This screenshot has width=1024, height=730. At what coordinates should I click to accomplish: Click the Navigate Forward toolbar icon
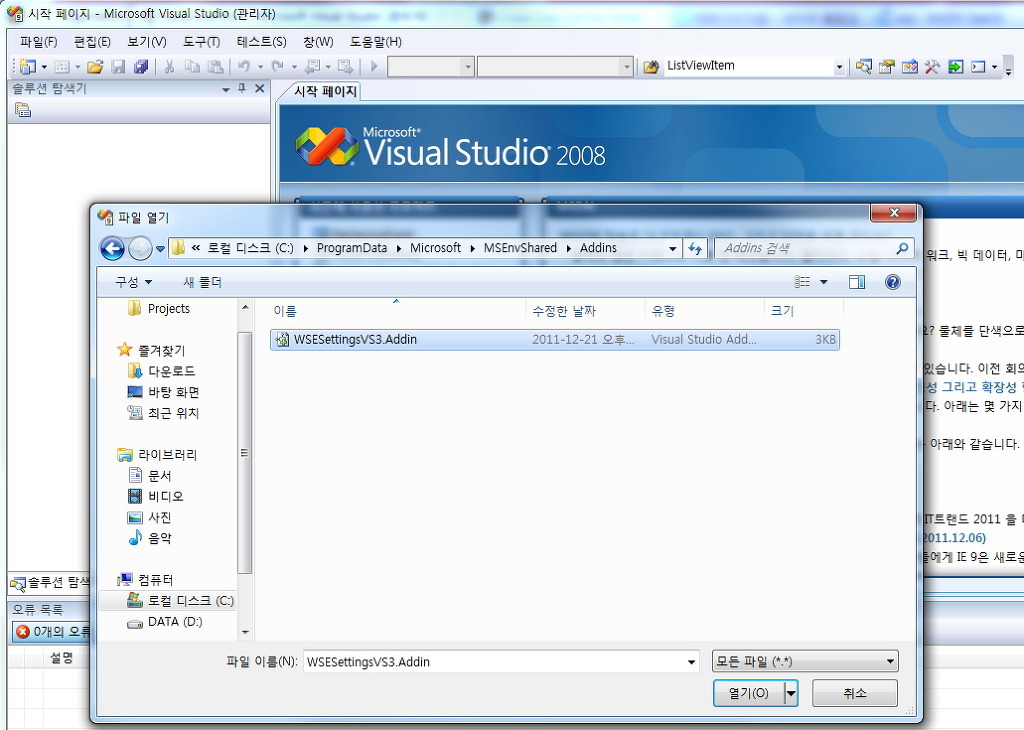click(345, 66)
